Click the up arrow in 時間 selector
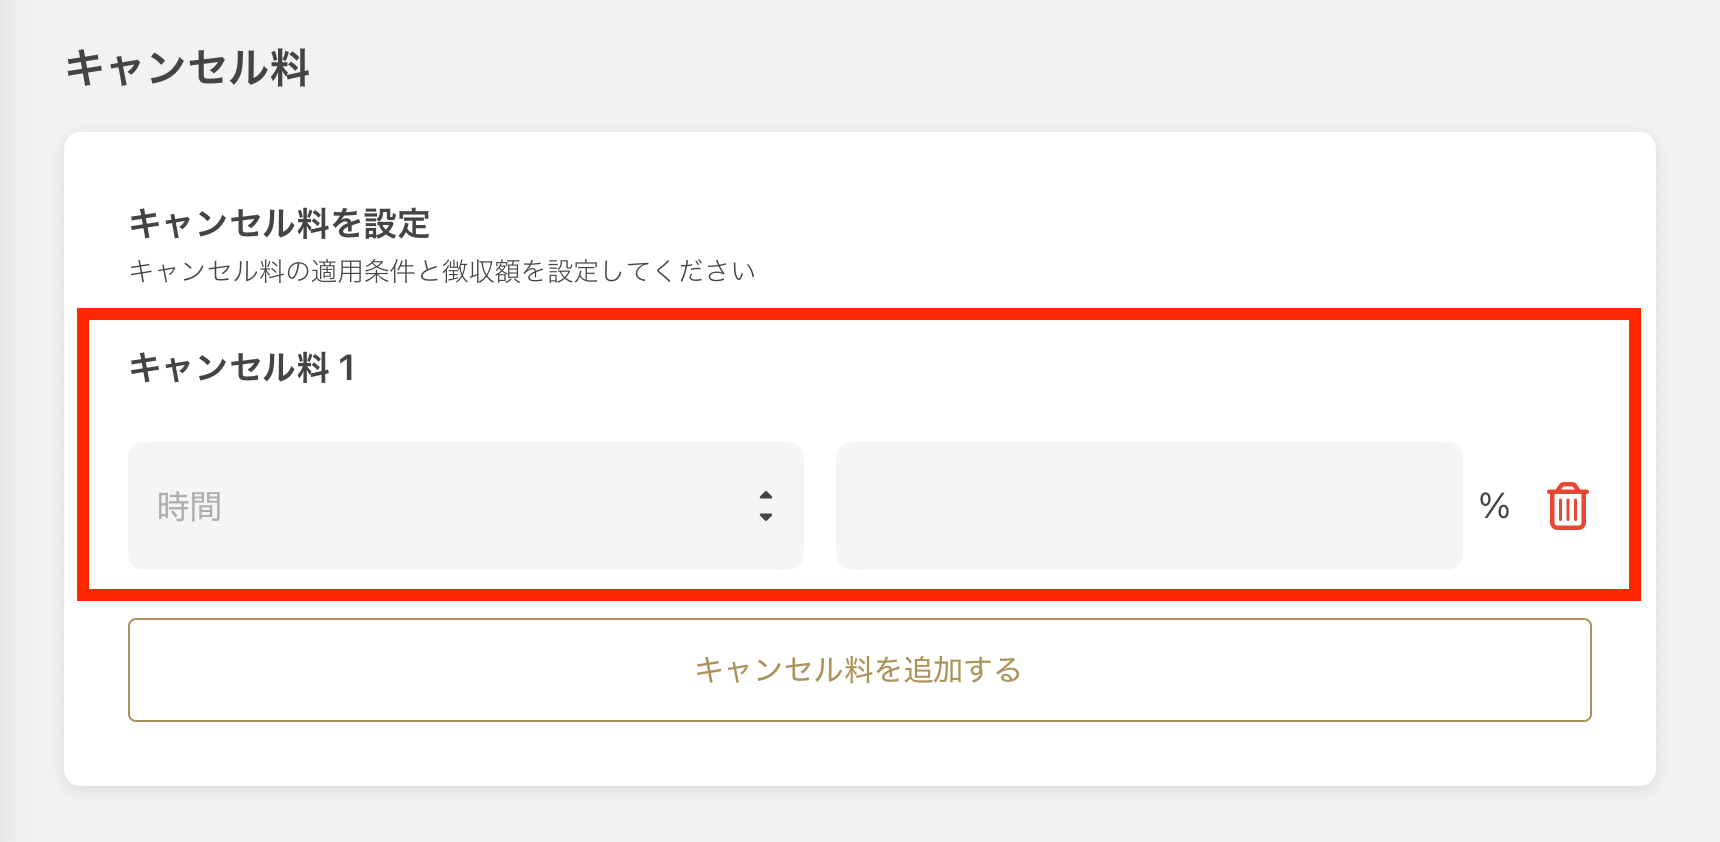This screenshot has height=842, width=1720. click(x=766, y=495)
